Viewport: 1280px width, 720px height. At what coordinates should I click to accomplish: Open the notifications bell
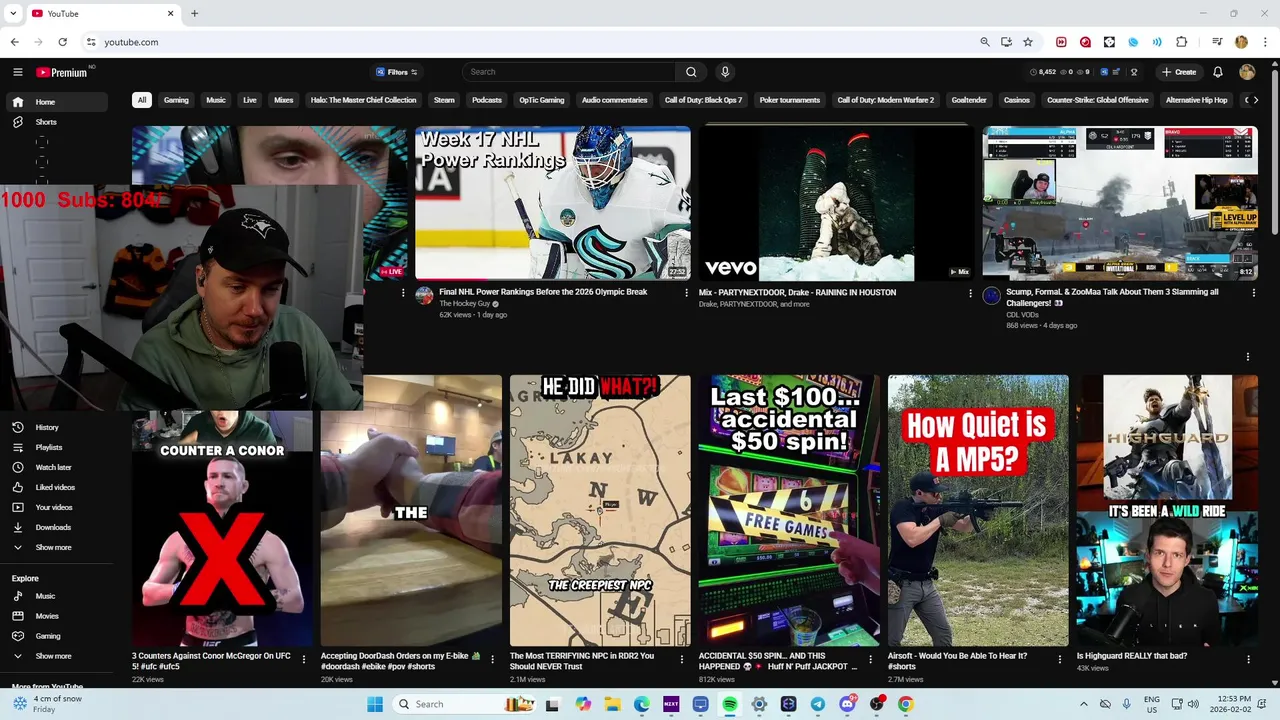pos(1218,72)
